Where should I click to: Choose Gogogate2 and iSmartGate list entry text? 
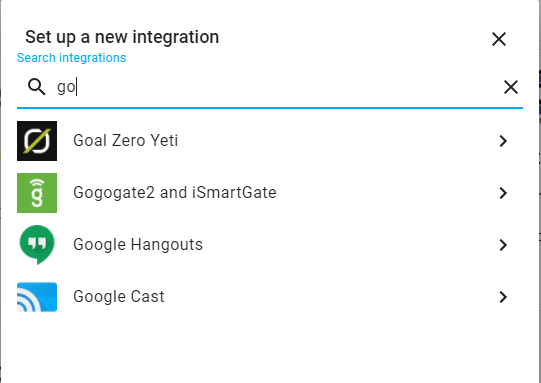pyautogui.click(x=175, y=193)
